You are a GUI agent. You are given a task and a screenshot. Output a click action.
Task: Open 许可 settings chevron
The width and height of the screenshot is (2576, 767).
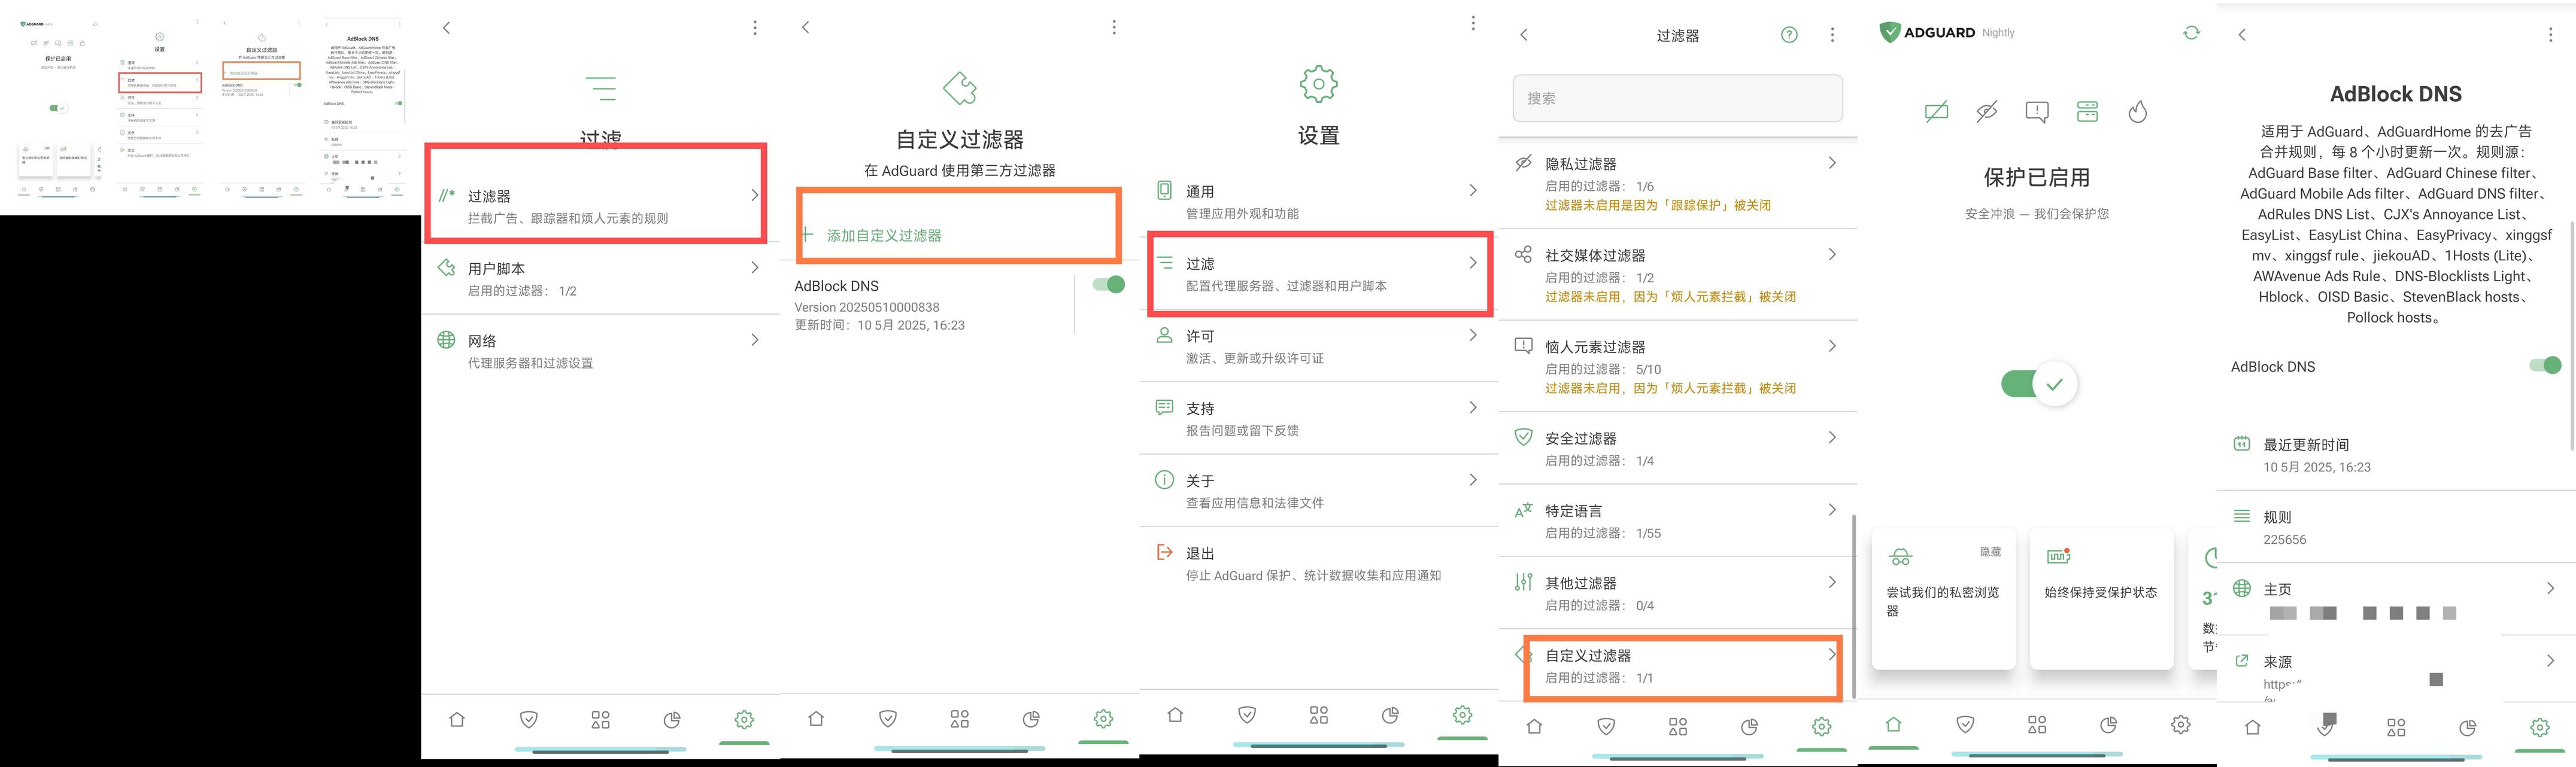point(1473,335)
